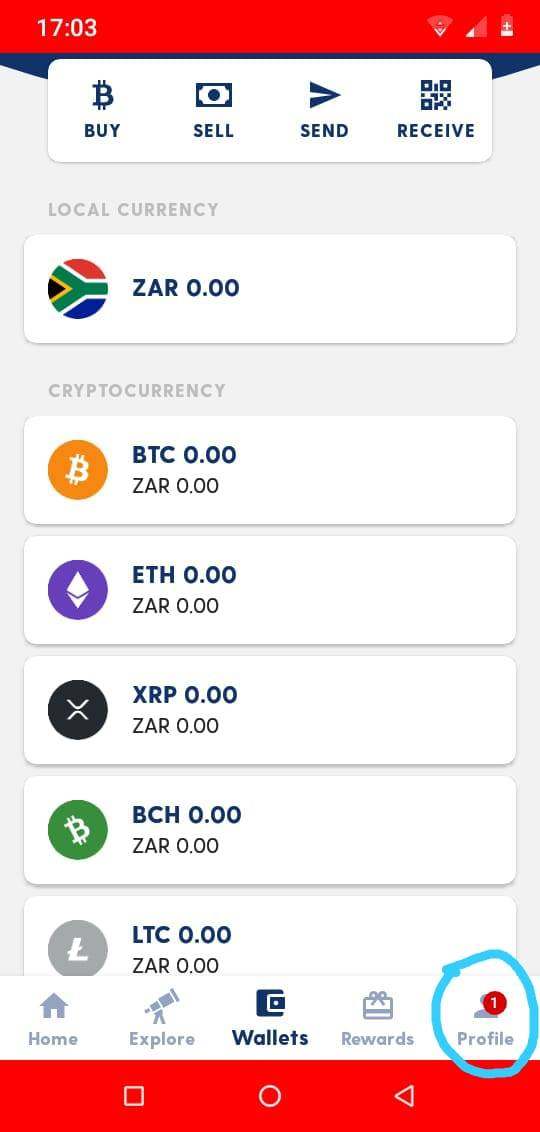
Task: Switch to the Rewards tab
Action: 378,1019
